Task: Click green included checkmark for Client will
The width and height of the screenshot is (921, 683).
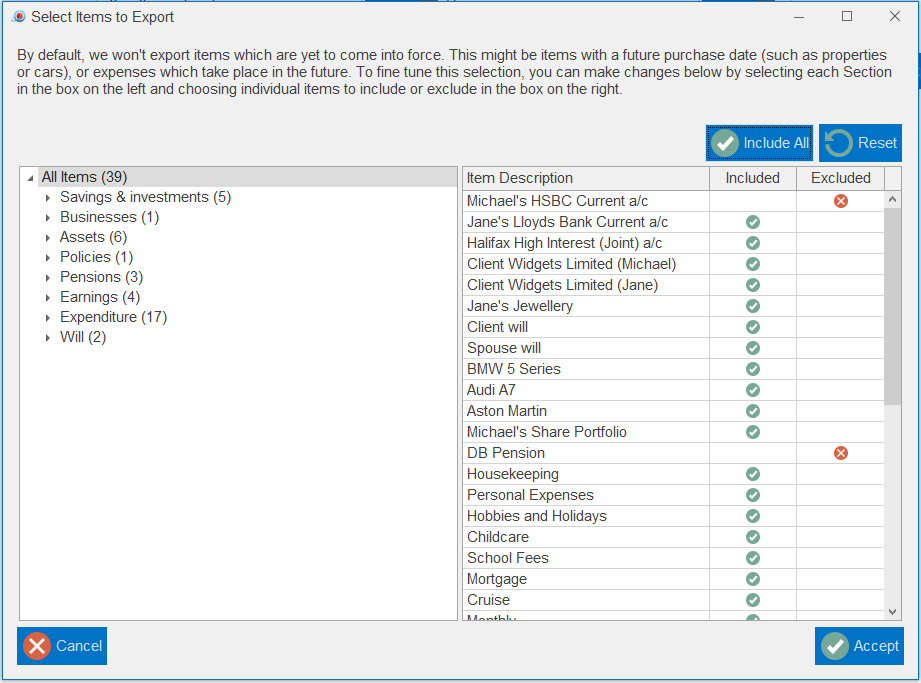Action: click(x=752, y=327)
